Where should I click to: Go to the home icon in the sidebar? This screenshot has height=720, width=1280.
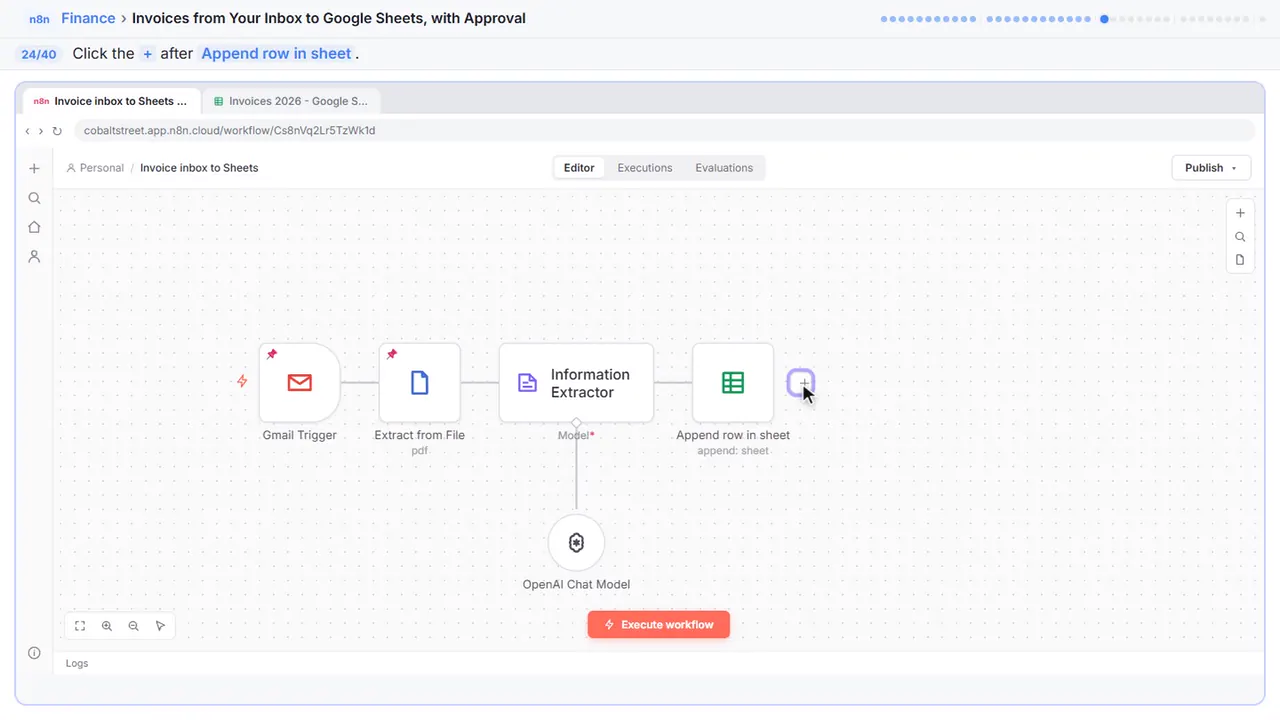34,227
